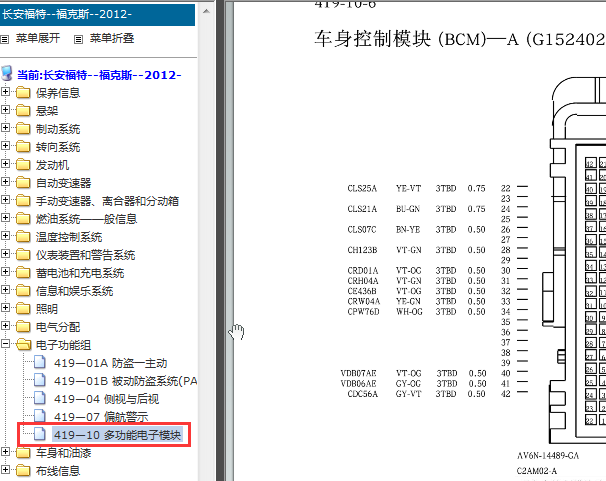
Task: Click the 车身和油漆 folder icon
Action: [x=23, y=452]
